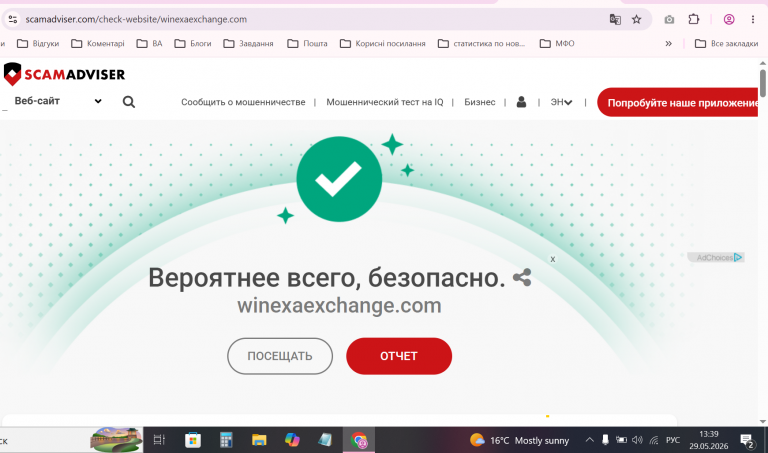
Task: Click Сообщить о мошенничестве link
Action: tap(243, 102)
